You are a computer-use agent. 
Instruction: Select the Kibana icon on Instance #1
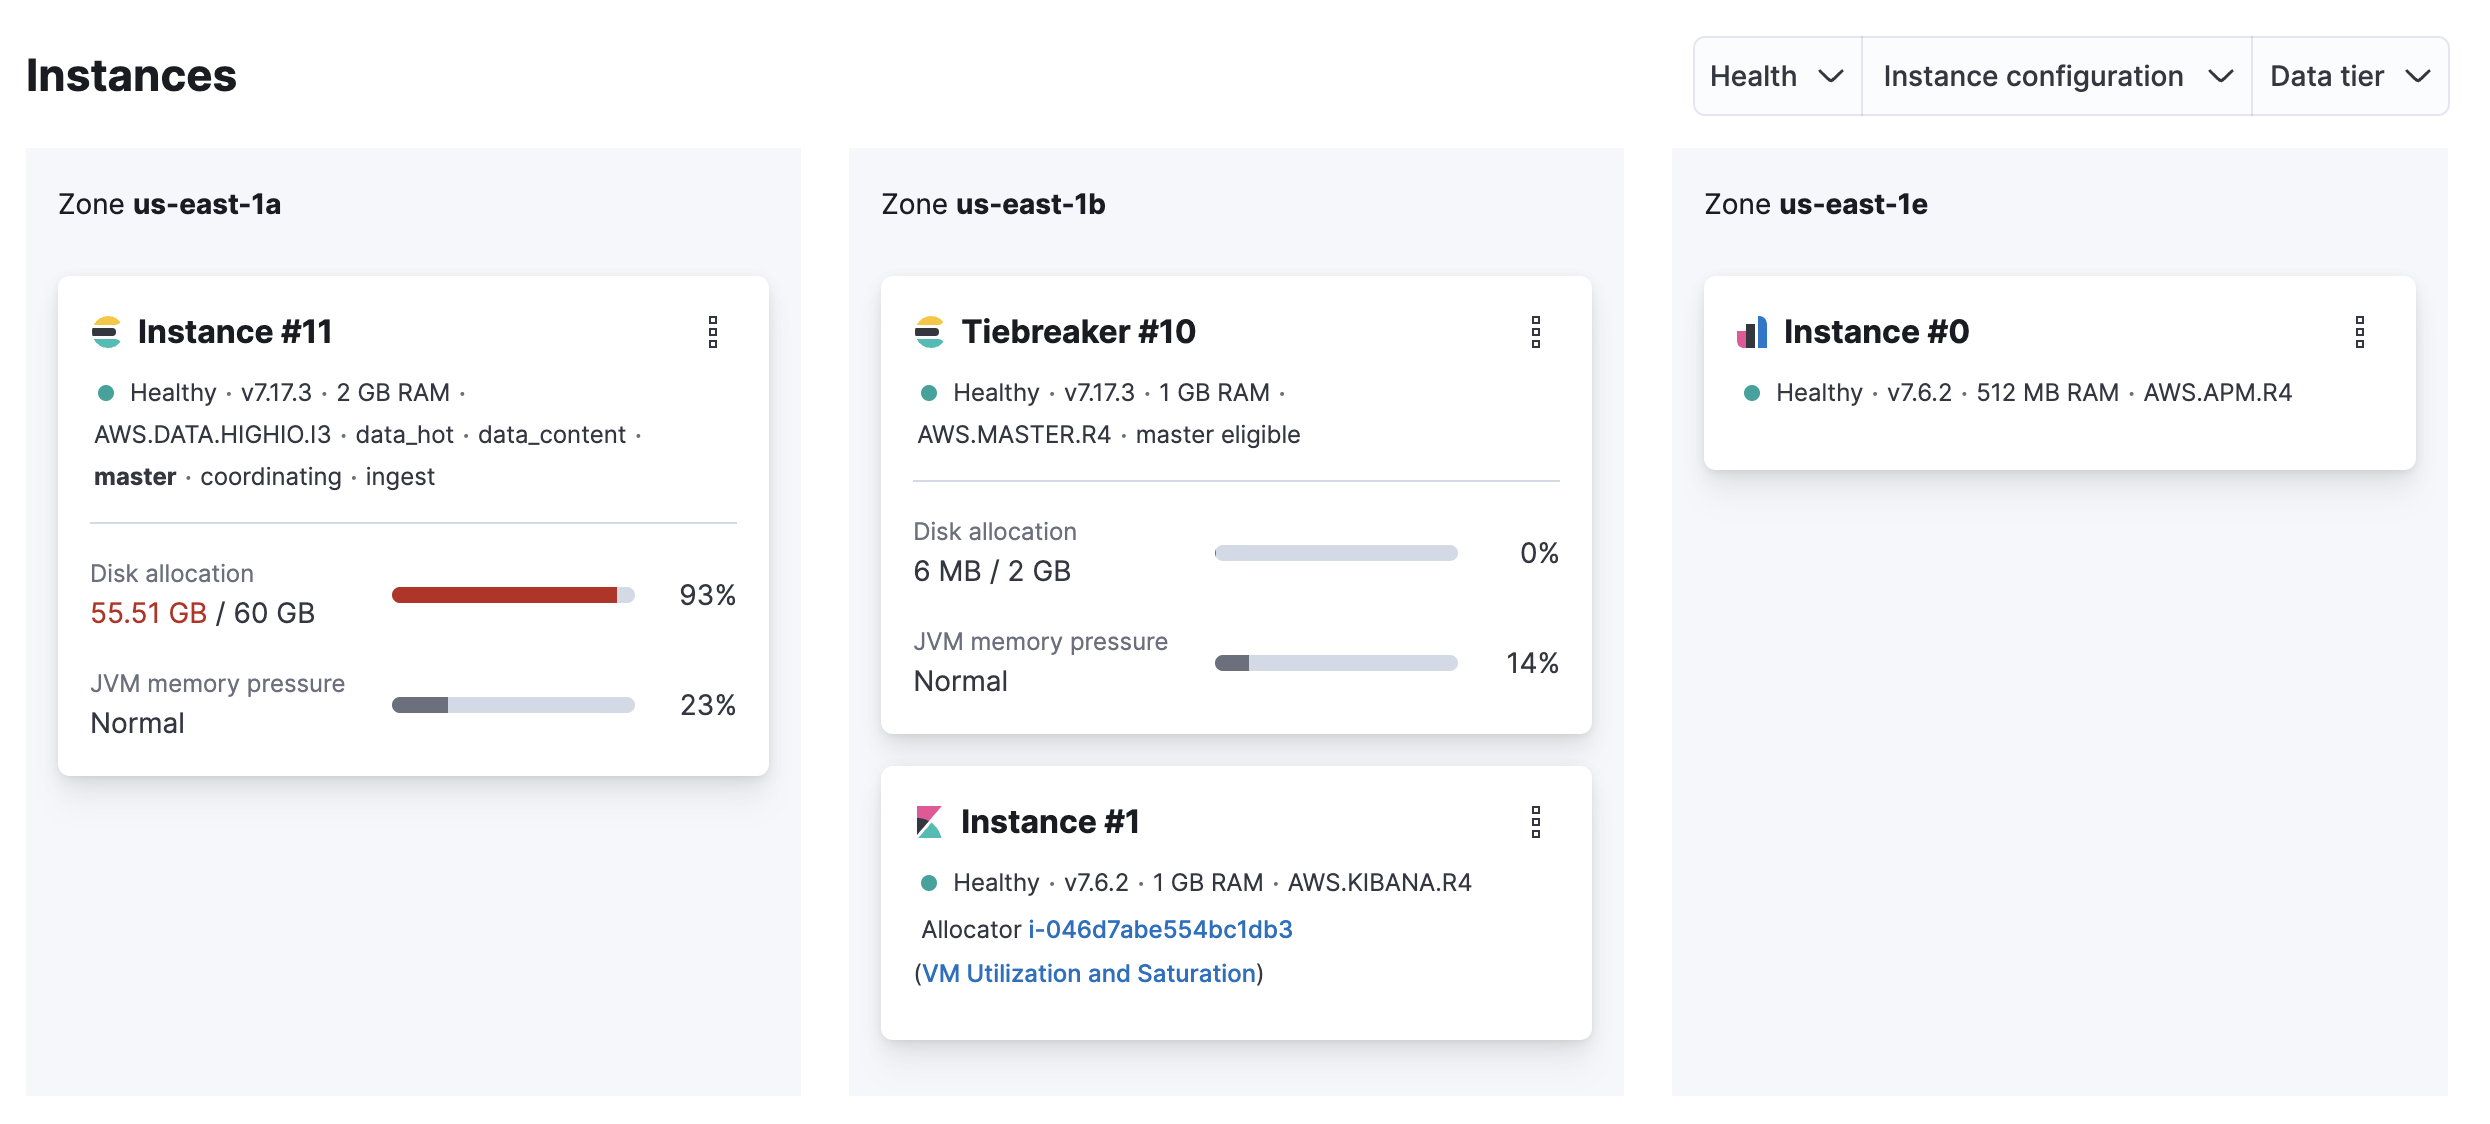click(x=930, y=821)
